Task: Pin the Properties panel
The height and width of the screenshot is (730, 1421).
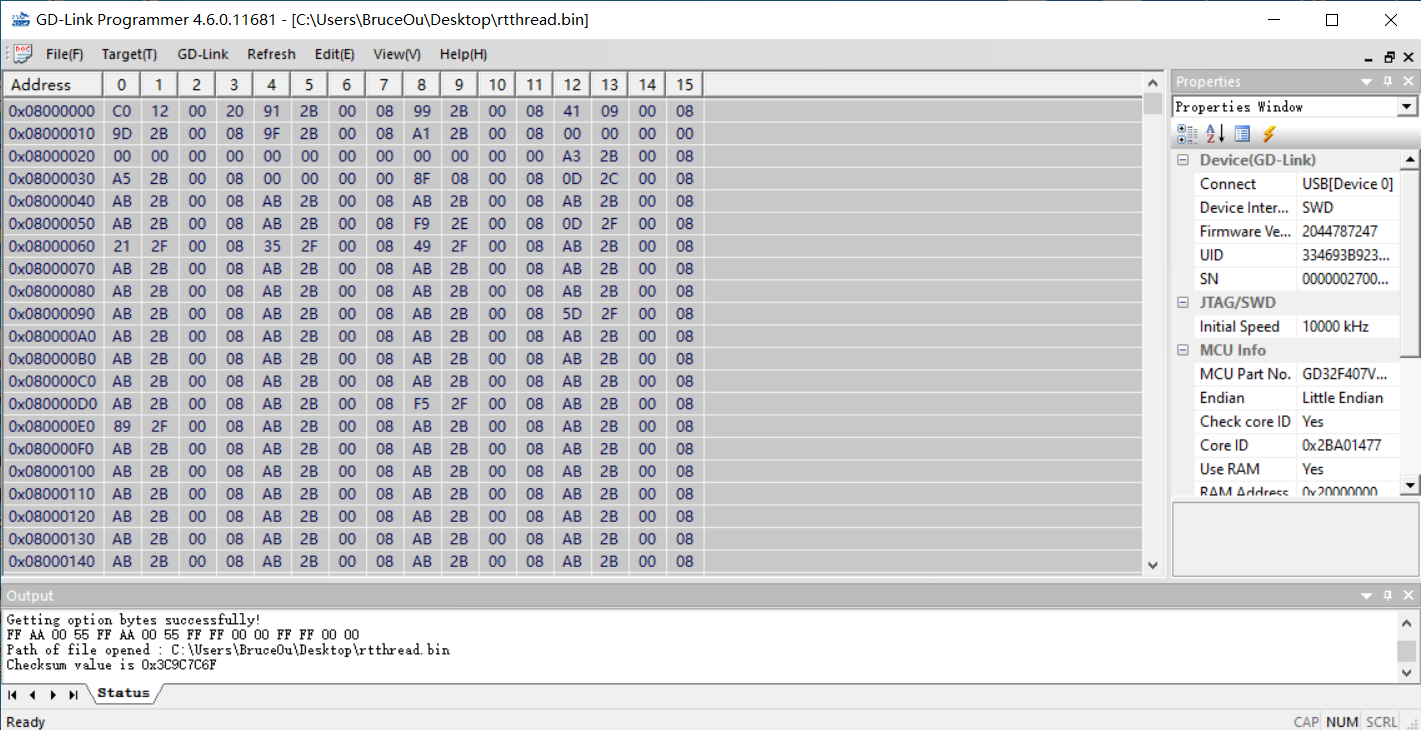Action: [x=1388, y=81]
